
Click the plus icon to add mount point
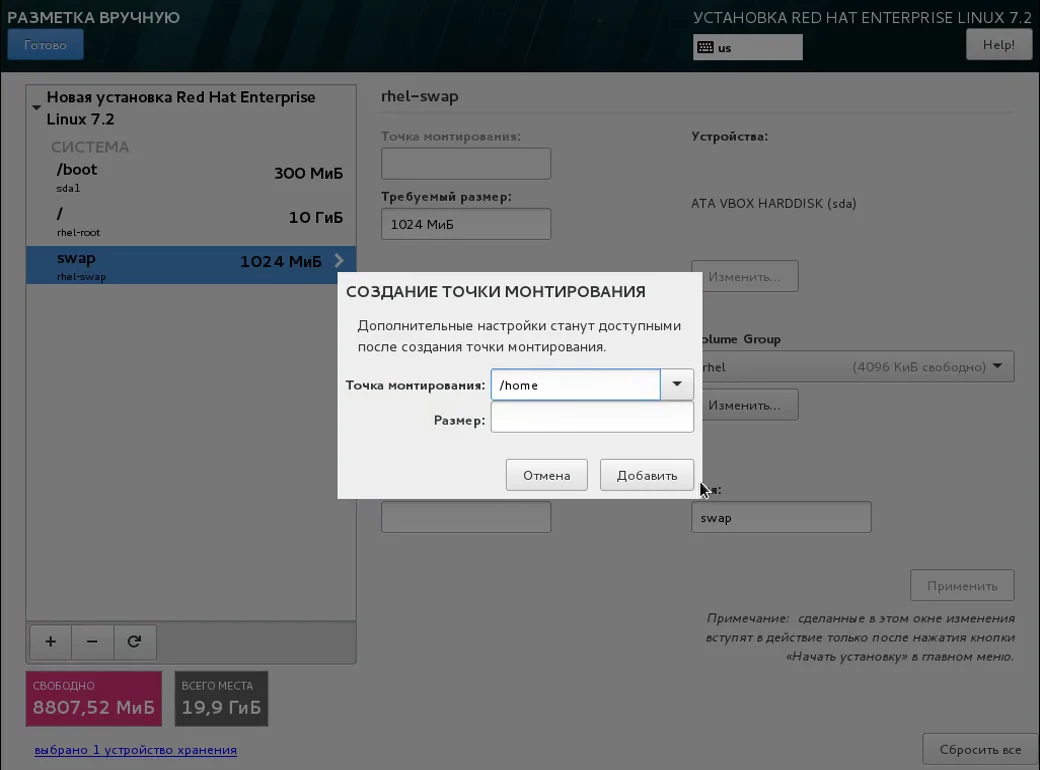[x=50, y=641]
